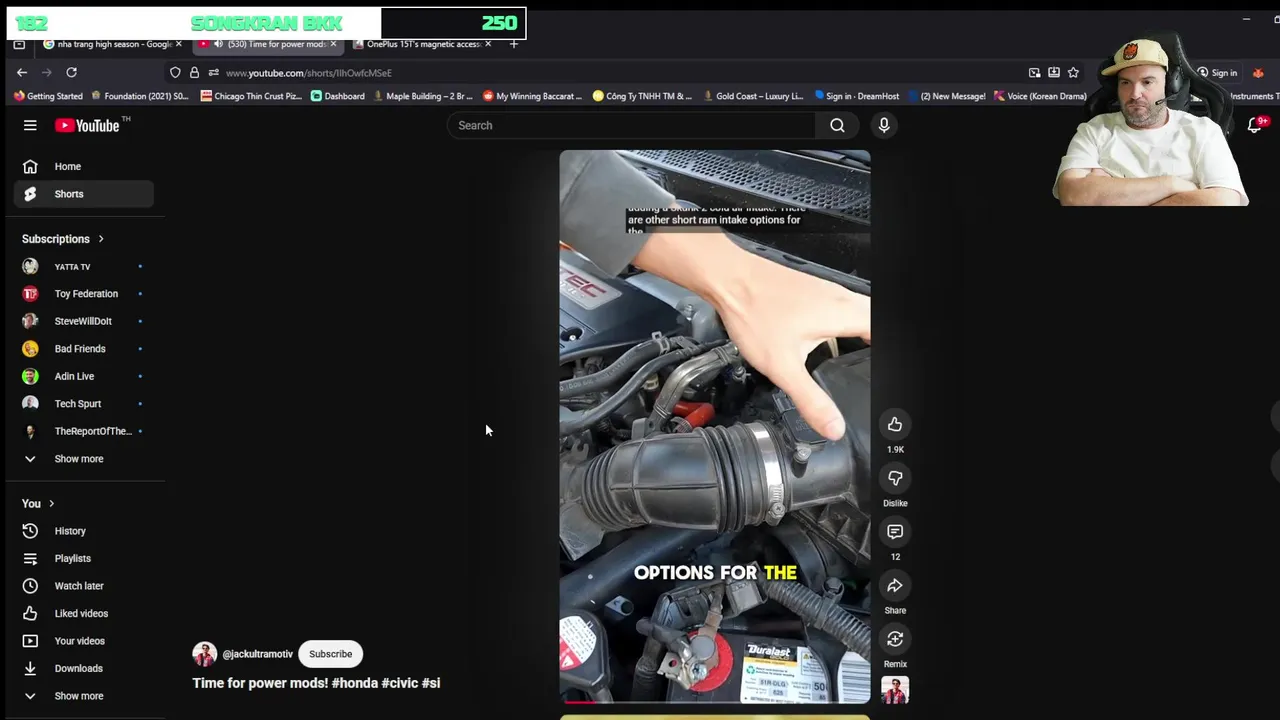Show more subscriptions
This screenshot has height=720, width=1280.
click(84, 459)
